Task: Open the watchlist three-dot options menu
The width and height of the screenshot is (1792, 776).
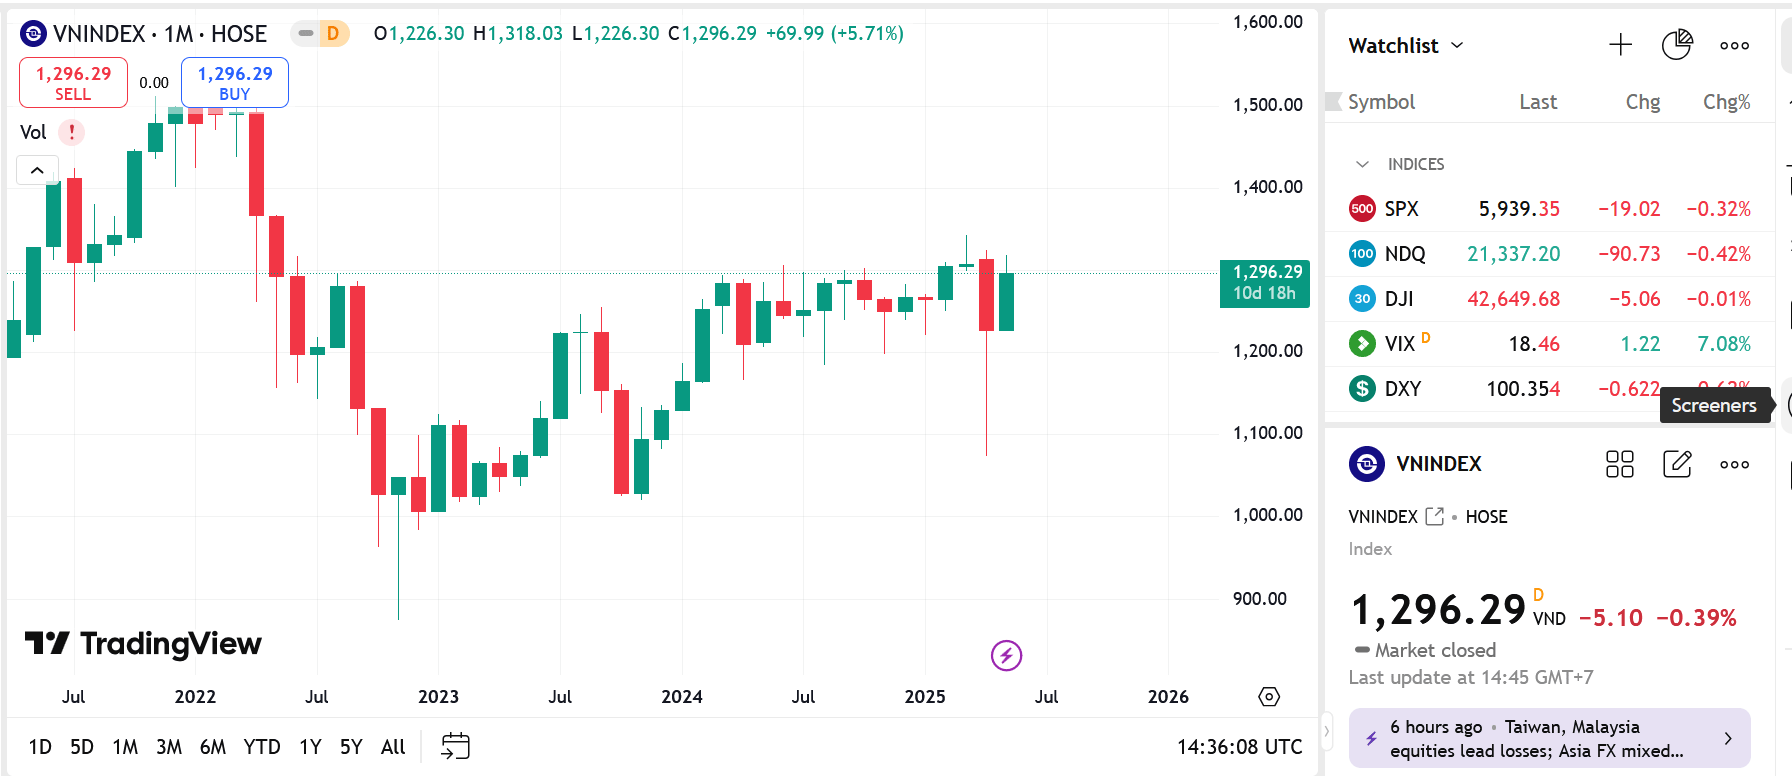Action: [1734, 45]
